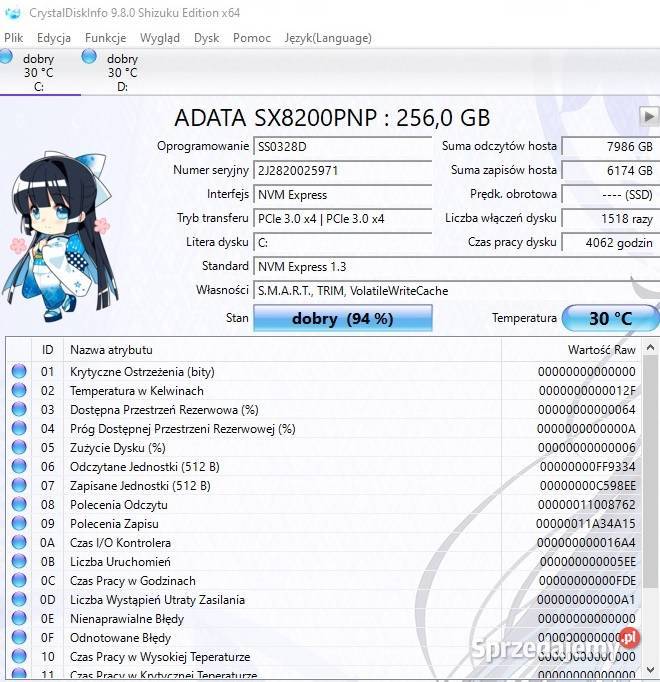Click raw value 00000000005EE
The width and height of the screenshot is (660, 682).
(x=587, y=562)
